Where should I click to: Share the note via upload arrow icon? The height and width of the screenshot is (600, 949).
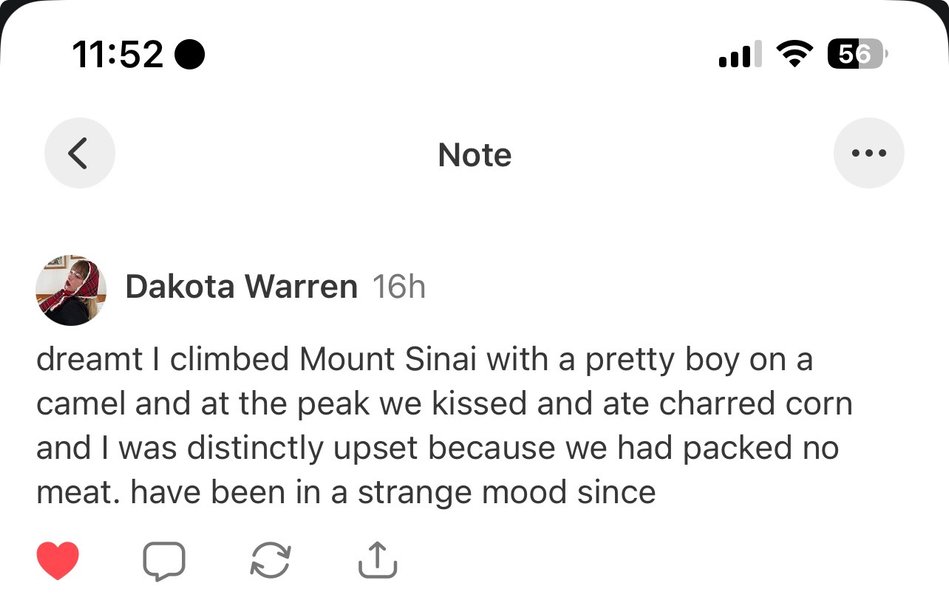point(377,560)
